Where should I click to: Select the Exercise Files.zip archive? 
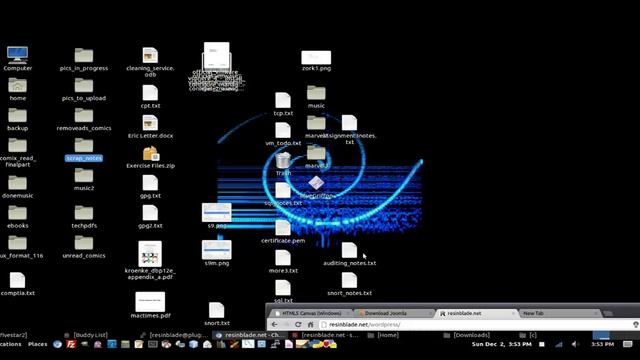coord(151,153)
